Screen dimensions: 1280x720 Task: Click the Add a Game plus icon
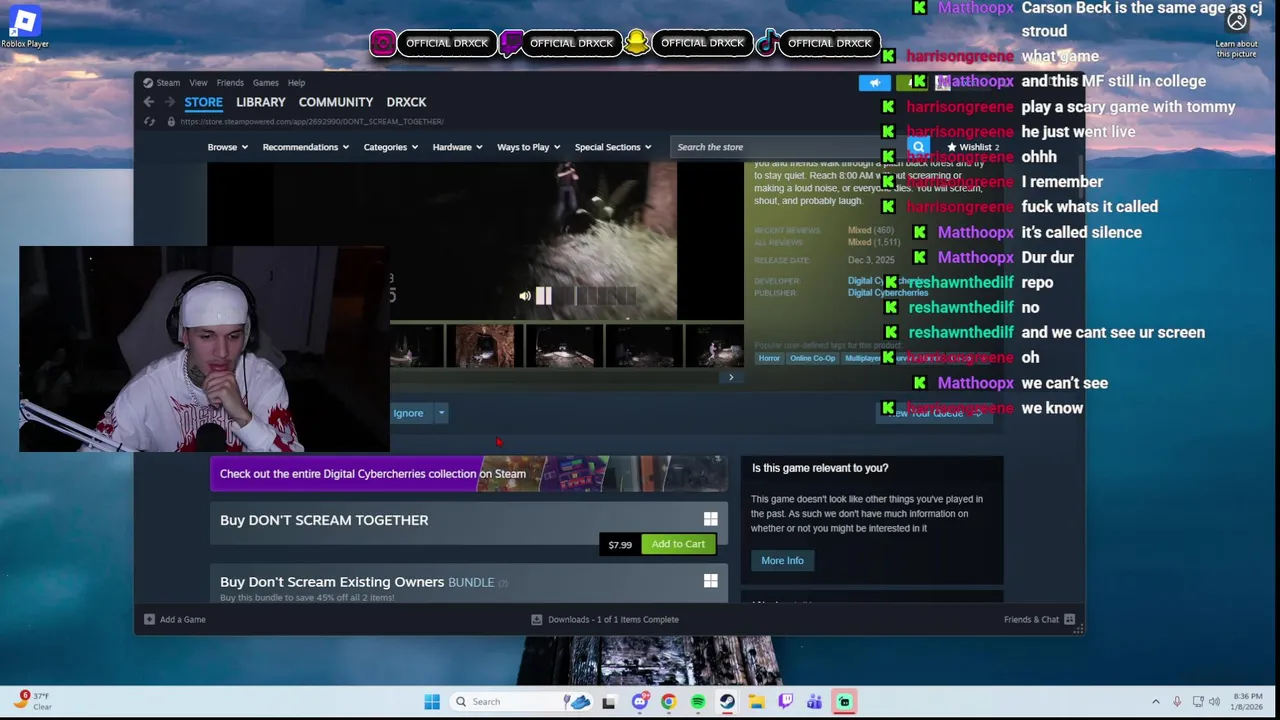[x=149, y=619]
